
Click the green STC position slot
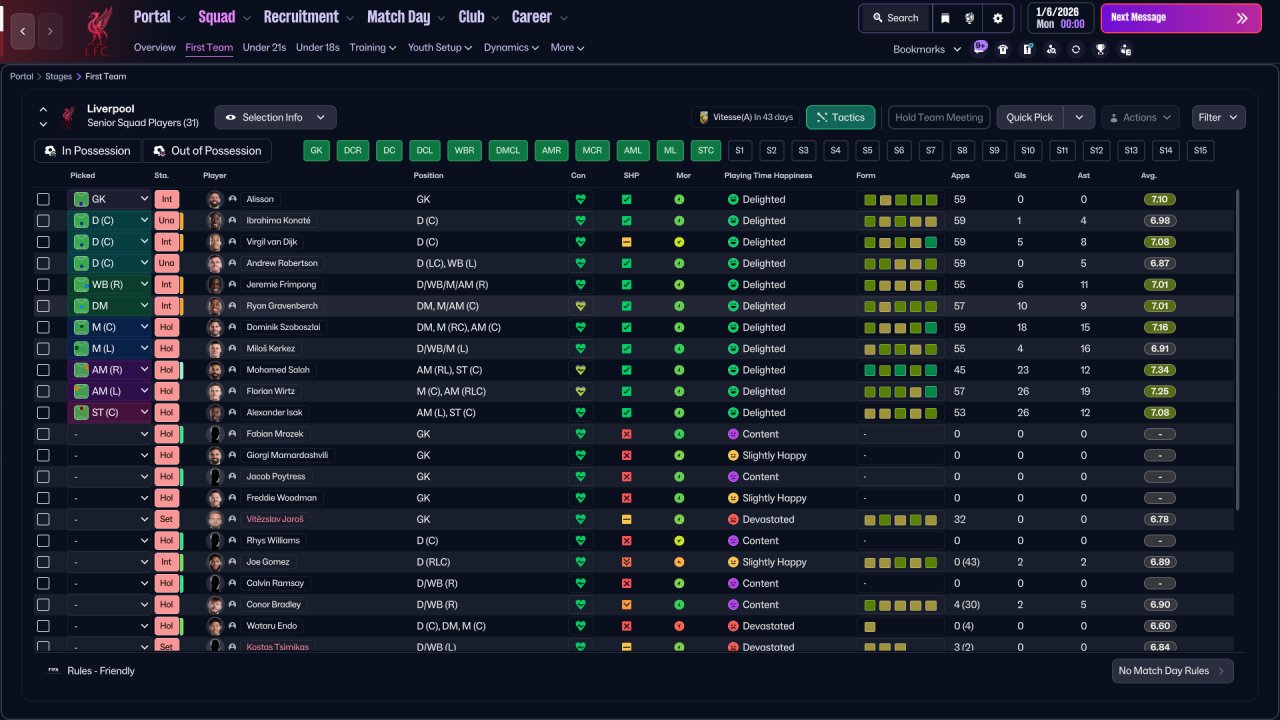(706, 150)
